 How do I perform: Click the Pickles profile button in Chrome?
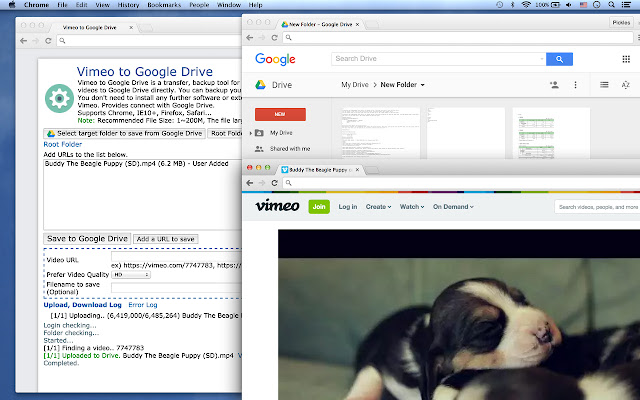(x=621, y=22)
